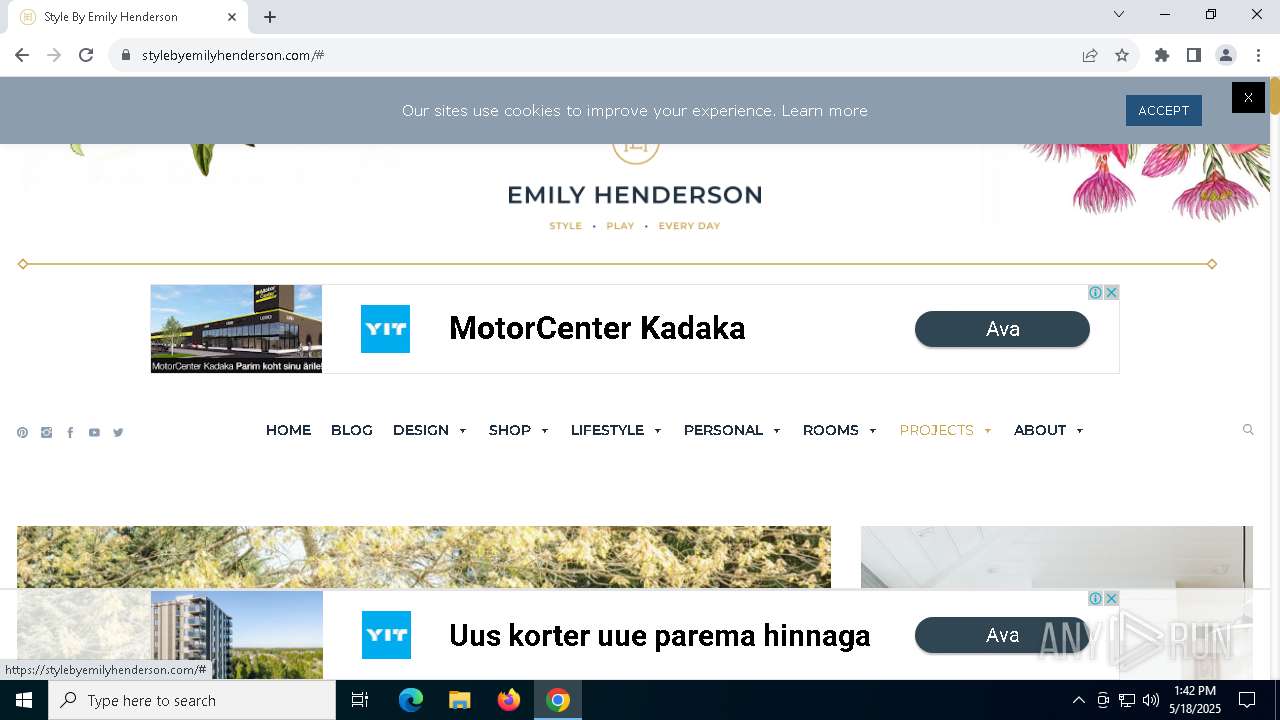Viewport: 1280px width, 720px height.
Task: Open the BLOG menu item
Action: [x=352, y=430]
